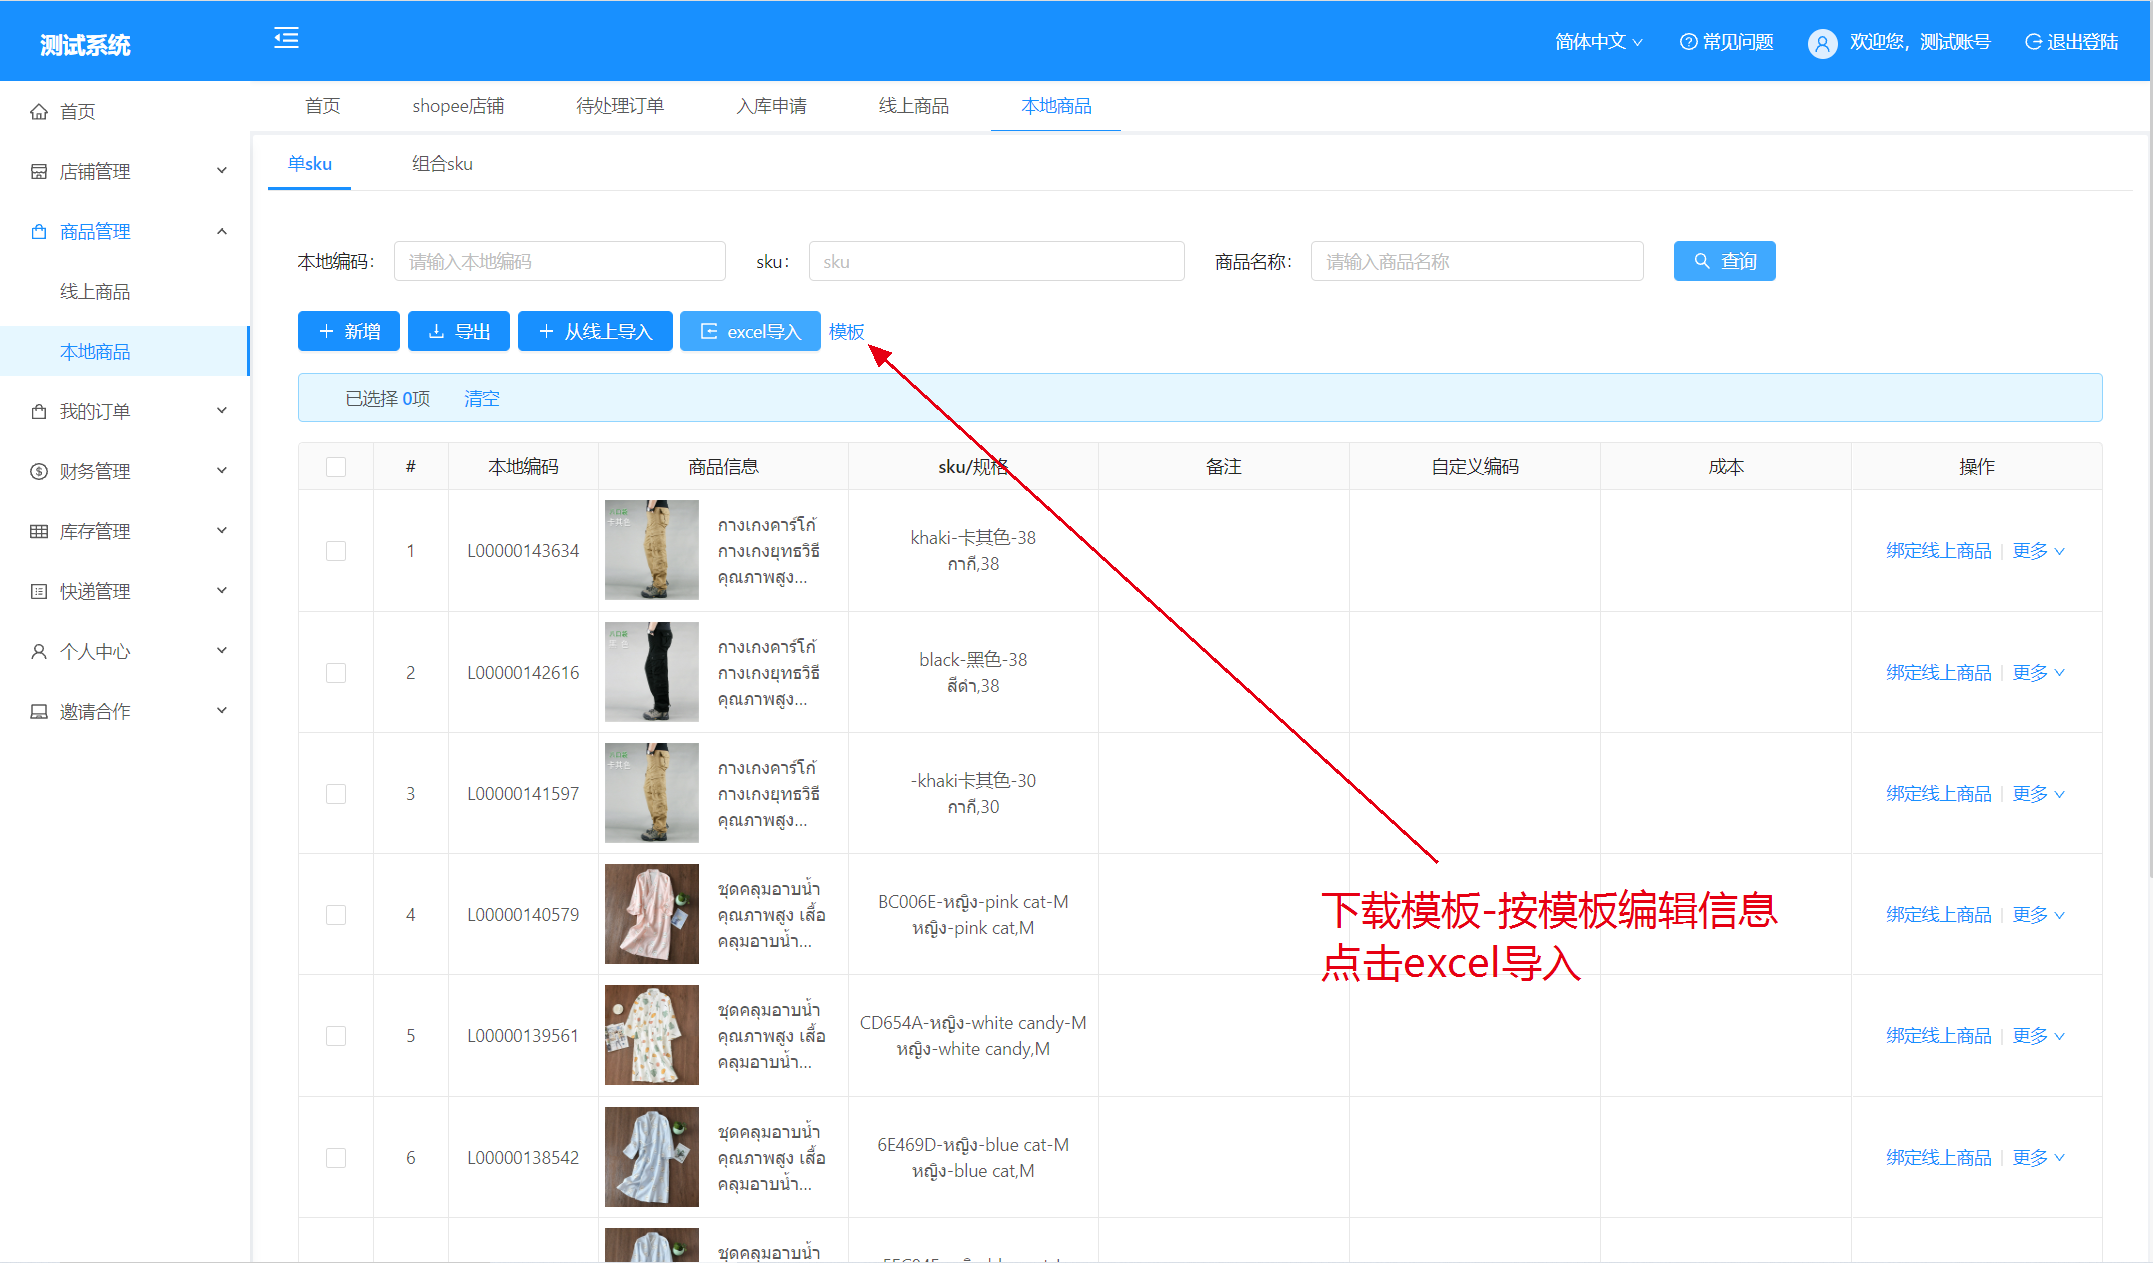Click the question-mark icon for 常见问题

[x=1688, y=41]
